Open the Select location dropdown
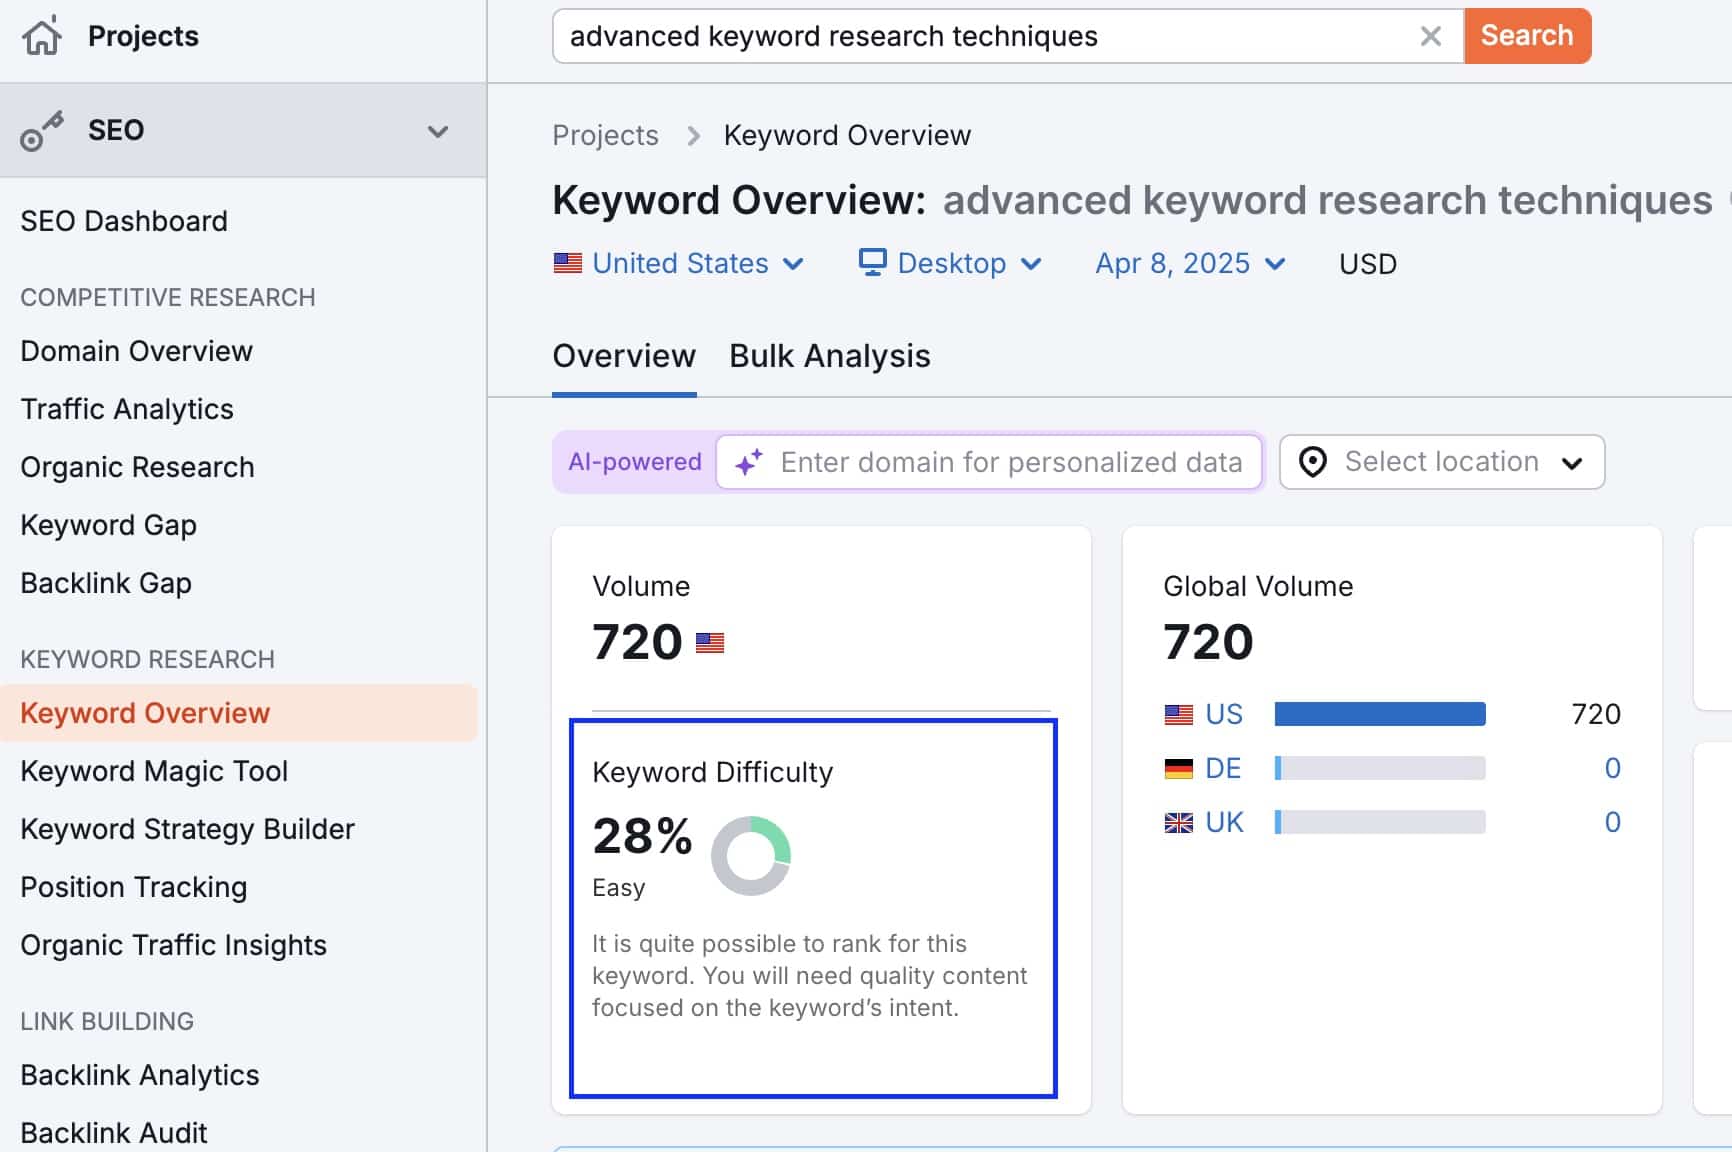Screen dimensions: 1732x1152 1442,462
